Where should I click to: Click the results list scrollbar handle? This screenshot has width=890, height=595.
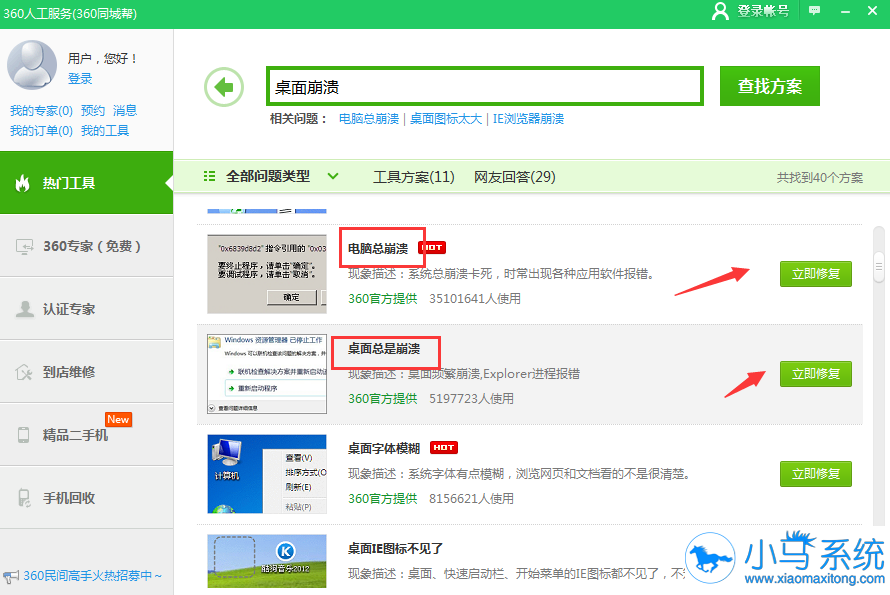[x=879, y=267]
